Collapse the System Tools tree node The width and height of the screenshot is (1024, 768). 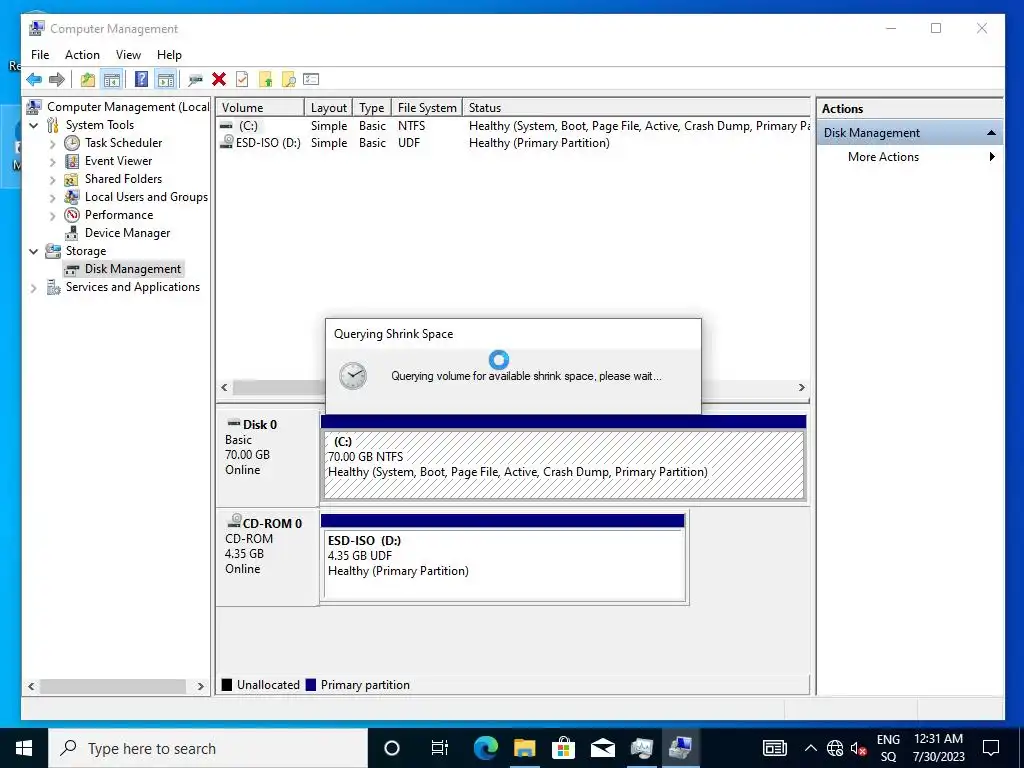34,125
